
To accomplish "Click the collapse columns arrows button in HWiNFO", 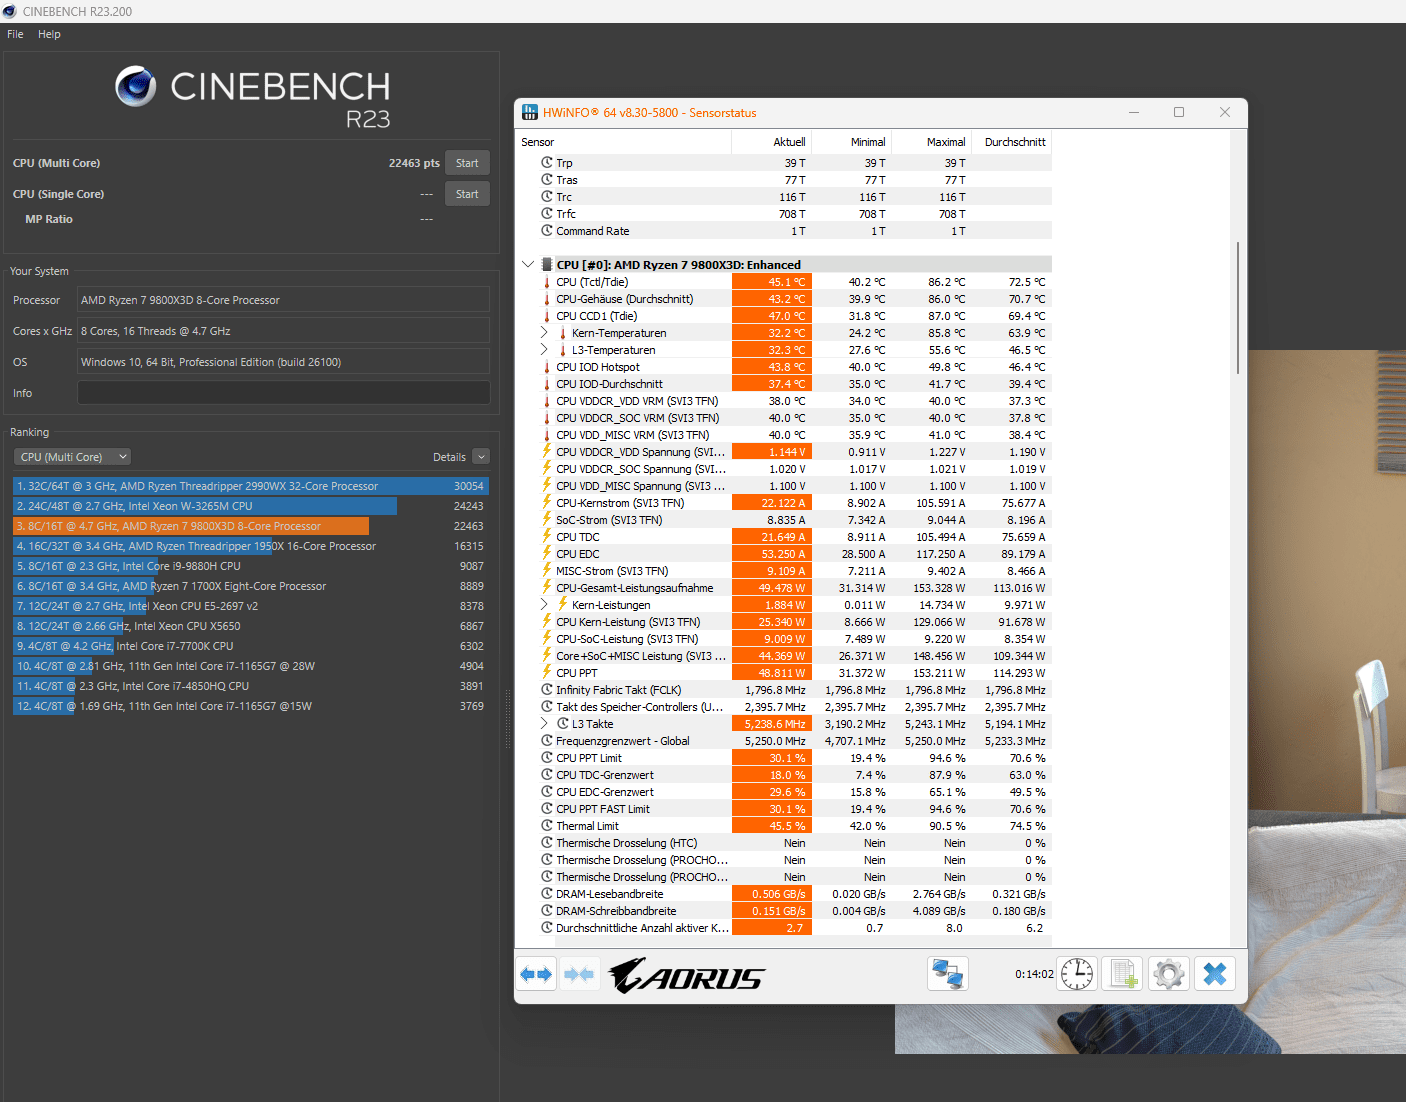I will (579, 974).
